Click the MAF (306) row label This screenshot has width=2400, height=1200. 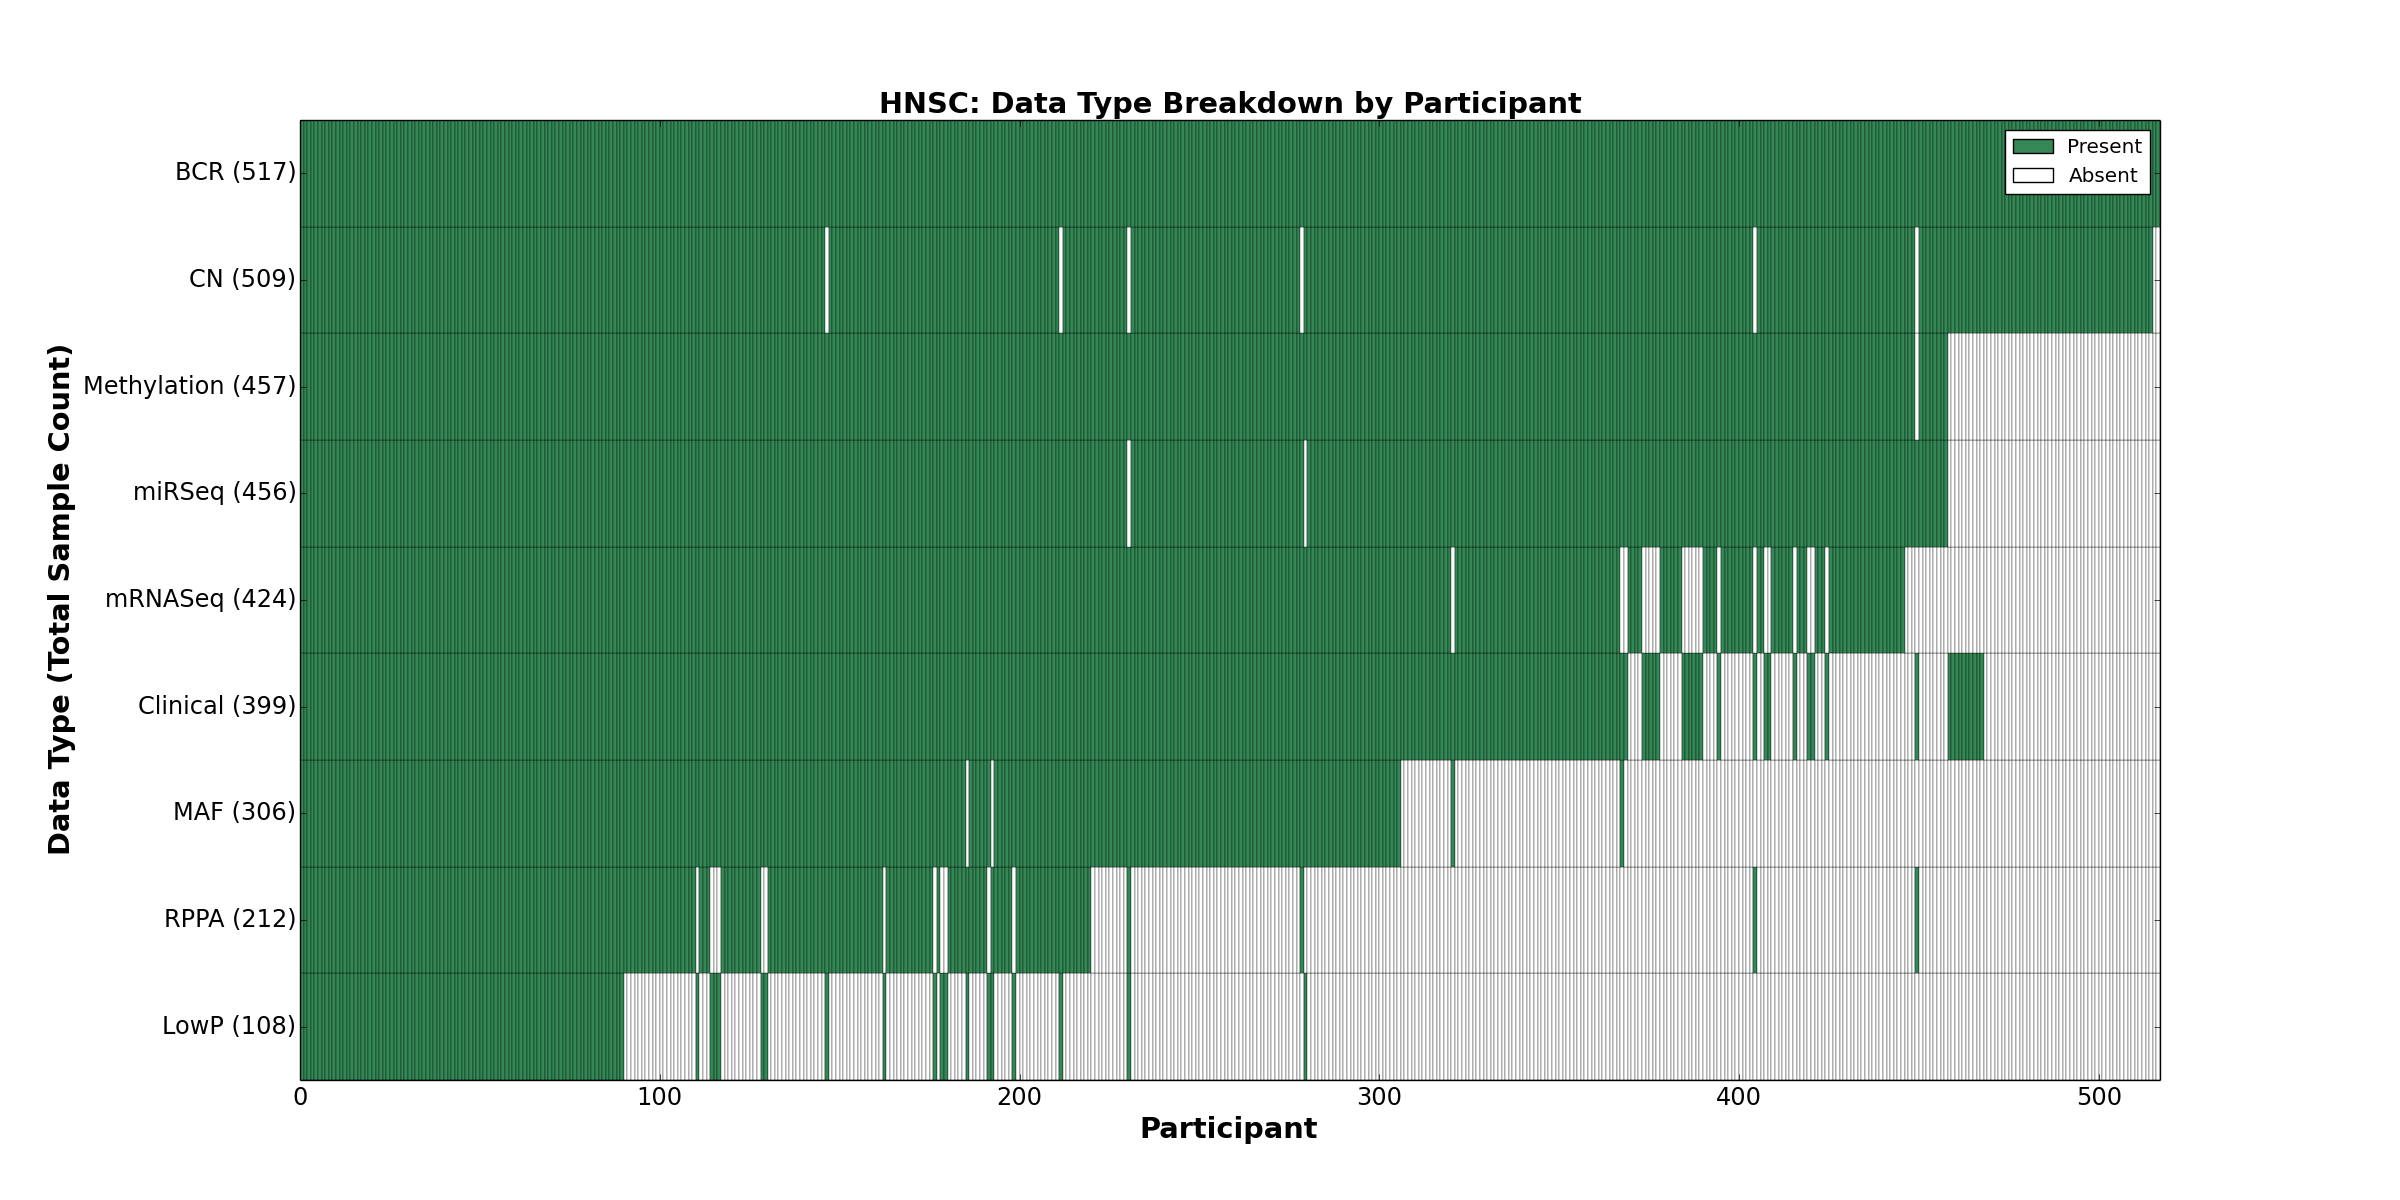click(234, 812)
